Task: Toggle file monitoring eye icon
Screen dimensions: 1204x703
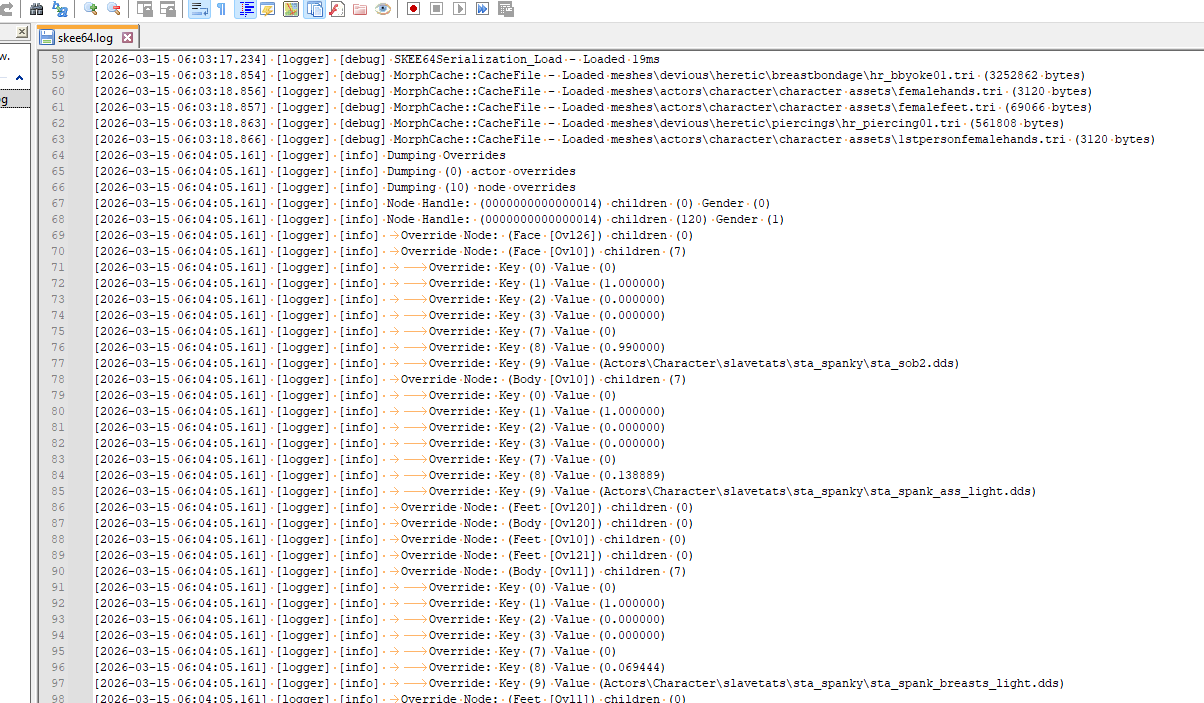Action: (x=383, y=9)
